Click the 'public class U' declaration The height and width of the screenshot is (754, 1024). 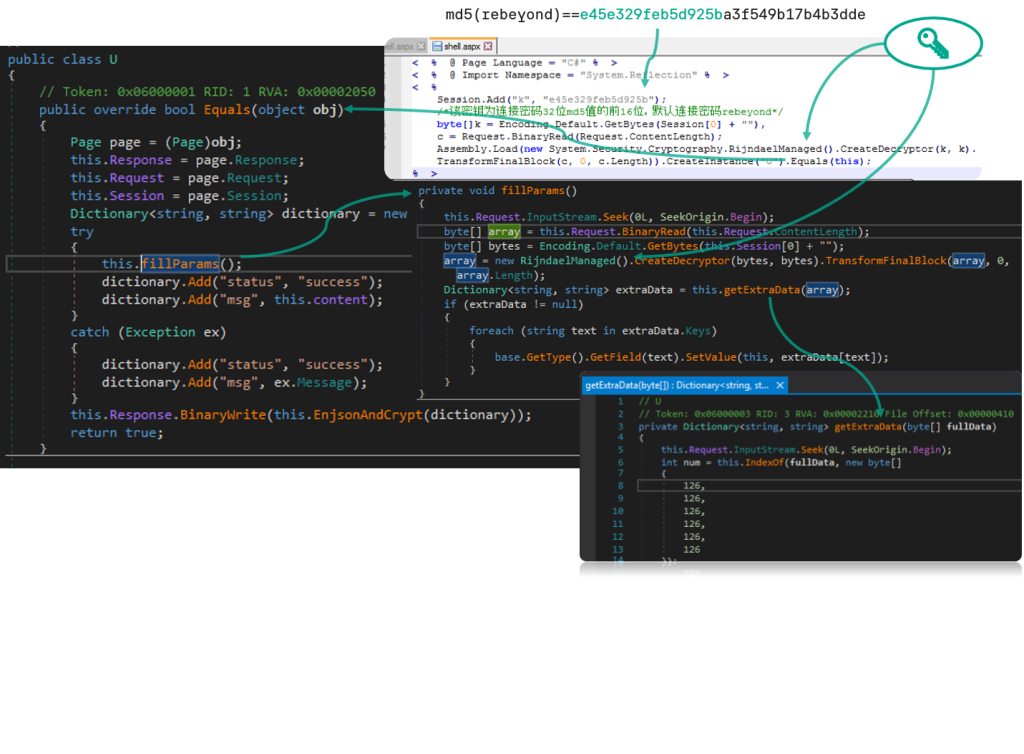[x=63, y=59]
